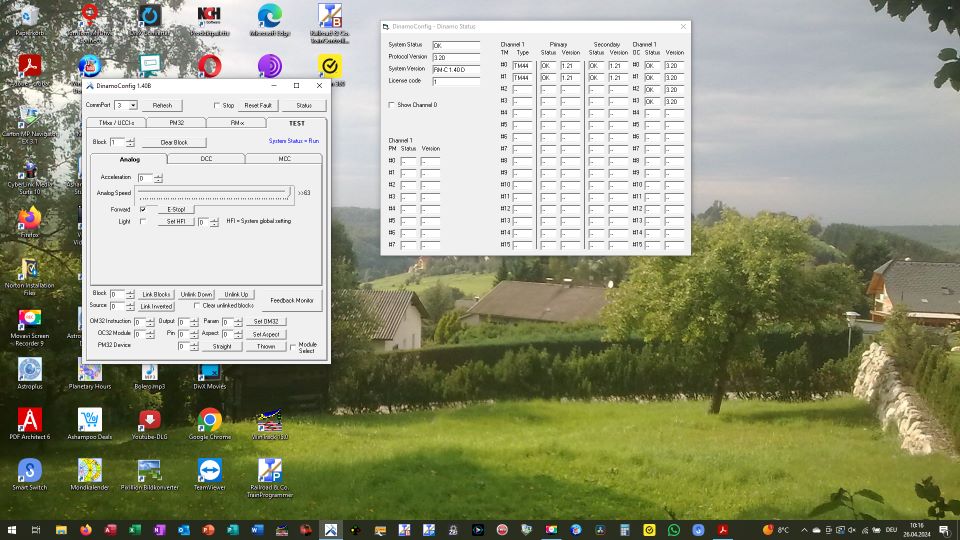Tick the Clear unlinked blocks checkbox
960x540 pixels.
pos(197,305)
